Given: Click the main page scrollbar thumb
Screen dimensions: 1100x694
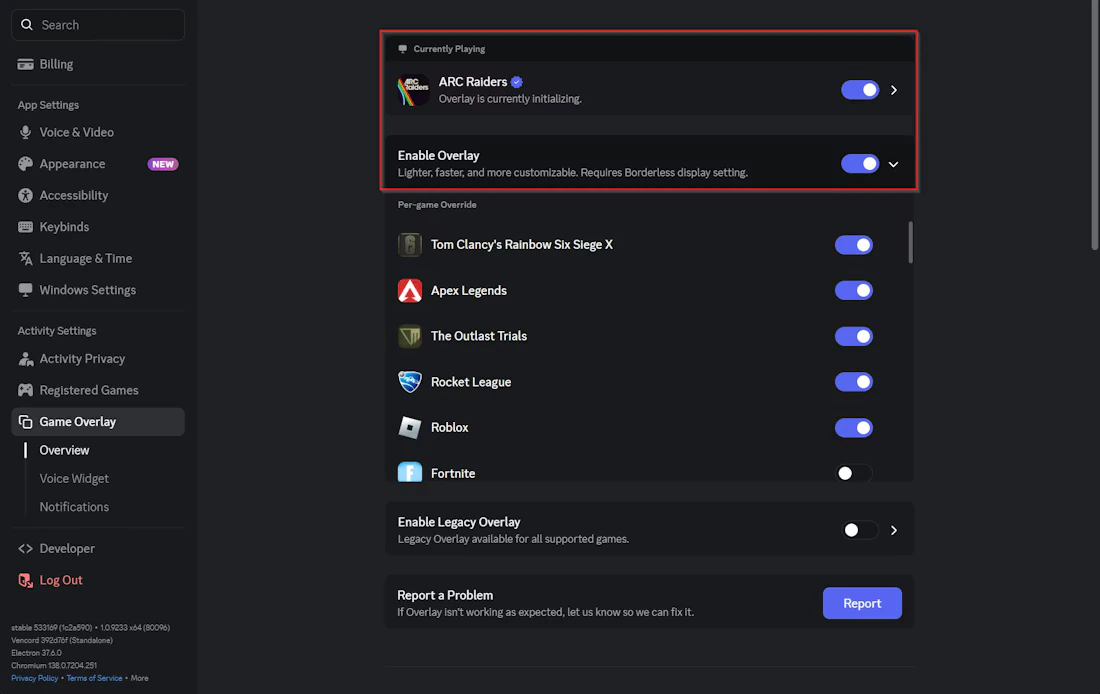Looking at the screenshot, I should click(x=1094, y=125).
